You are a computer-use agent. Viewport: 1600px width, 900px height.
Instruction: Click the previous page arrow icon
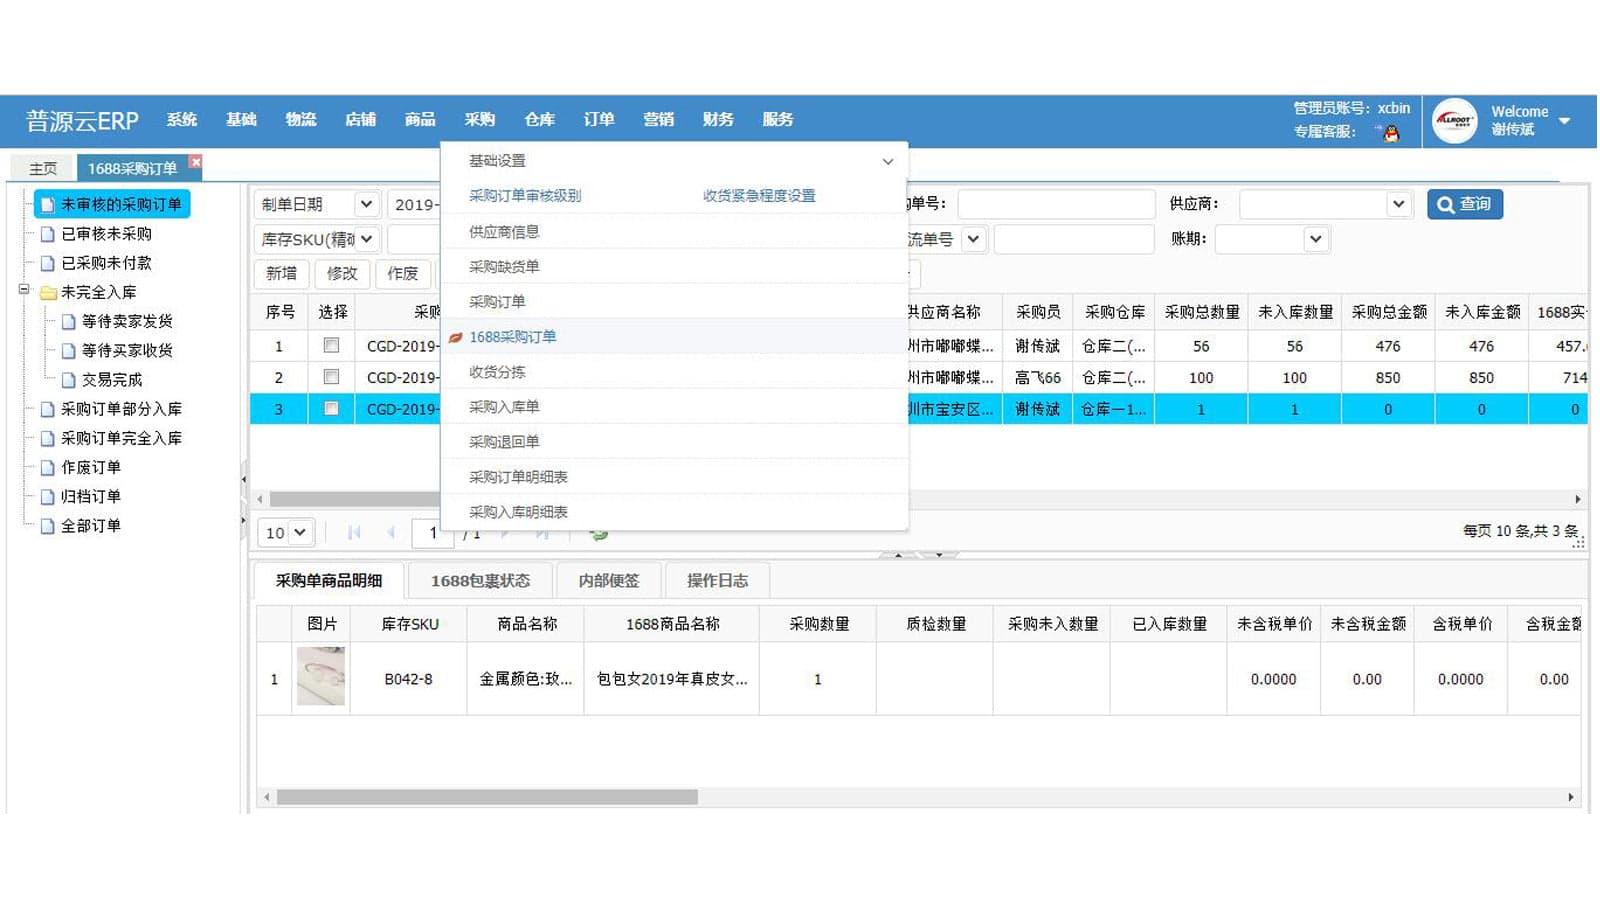[390, 533]
